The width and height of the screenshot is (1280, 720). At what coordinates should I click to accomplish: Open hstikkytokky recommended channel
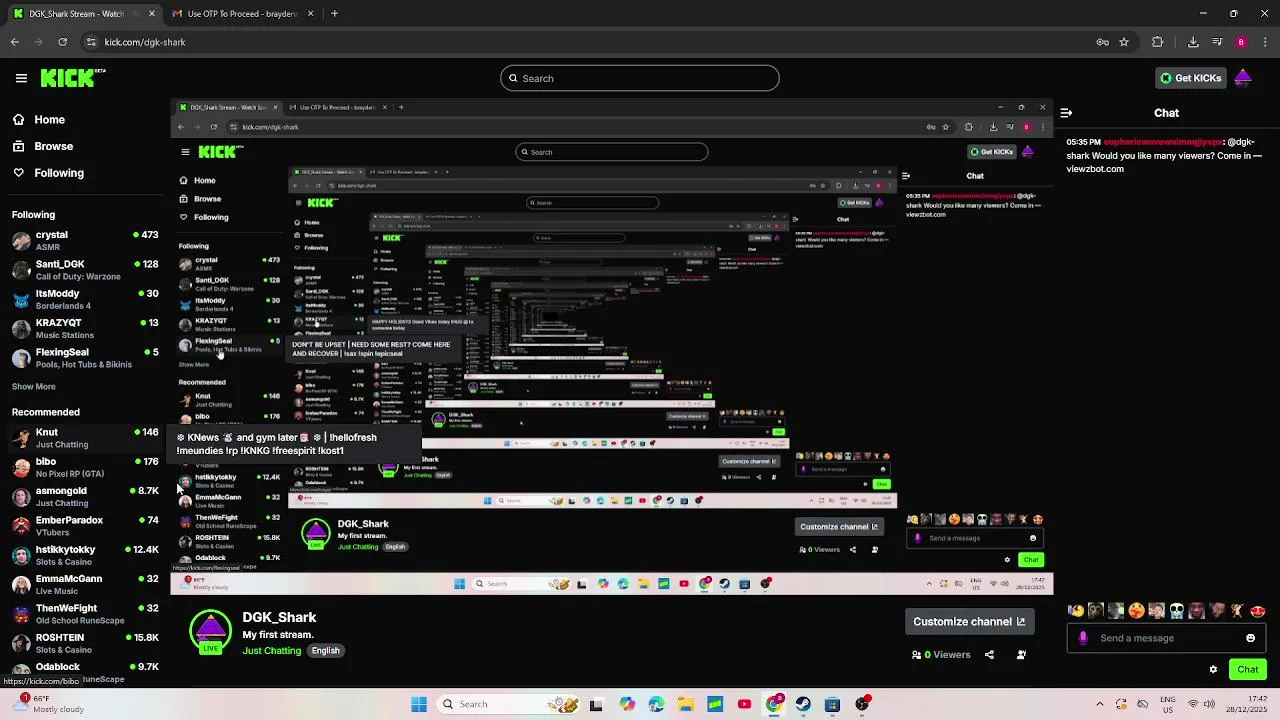[x=85, y=555]
